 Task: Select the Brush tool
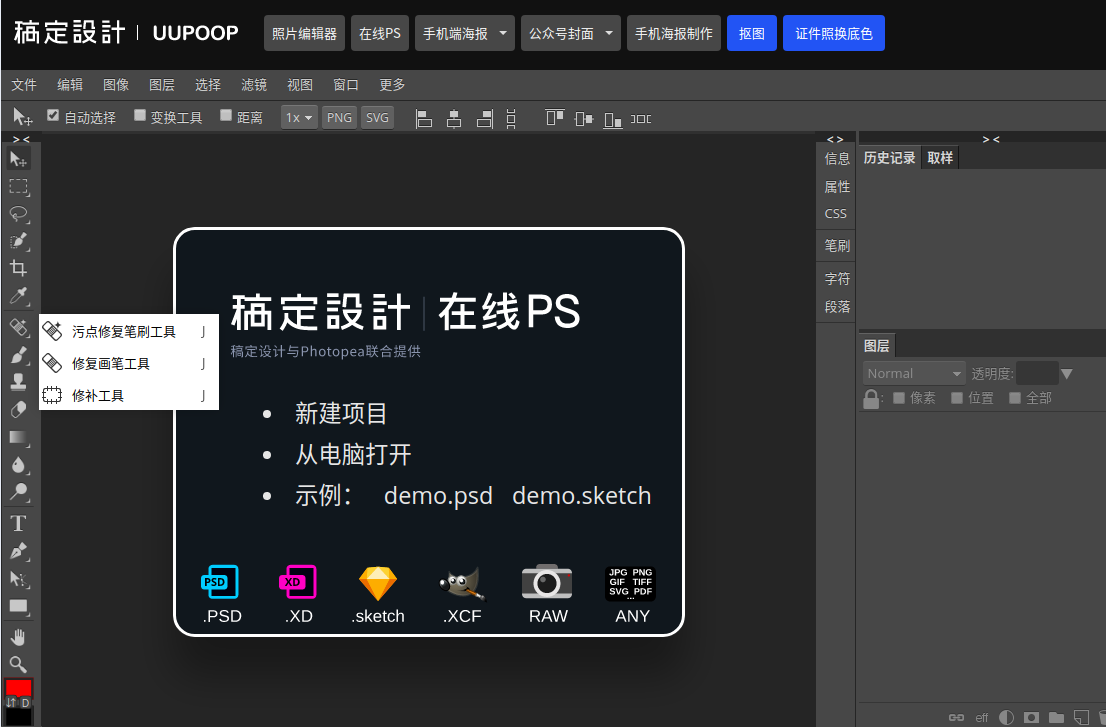coord(18,355)
